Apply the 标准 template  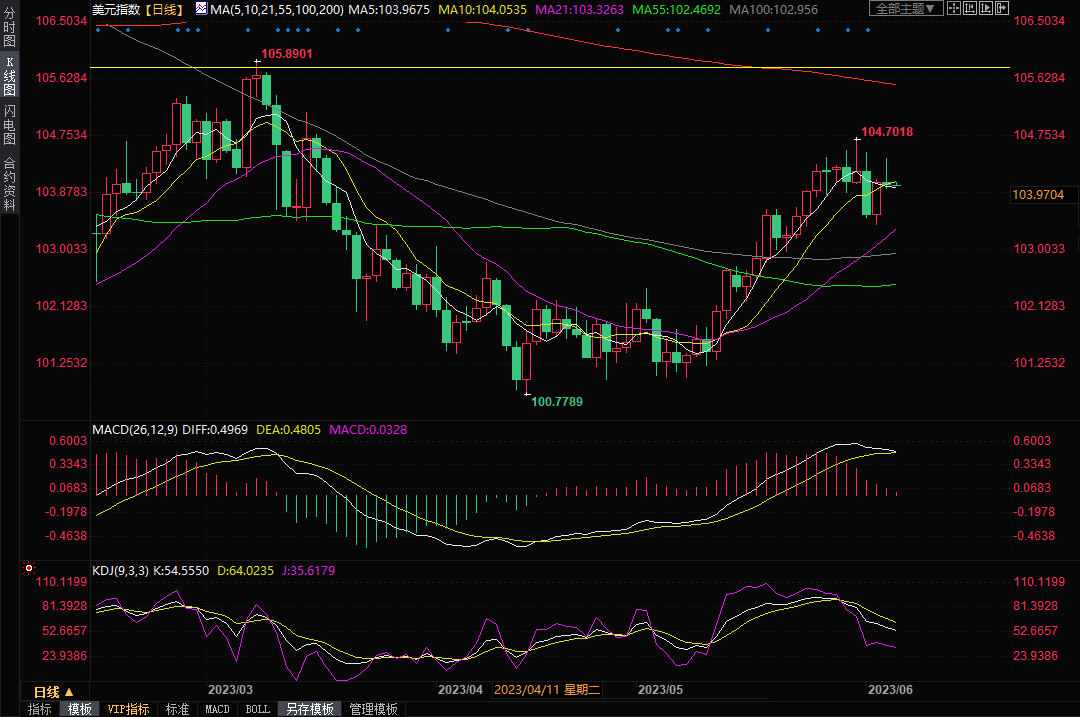coord(177,709)
